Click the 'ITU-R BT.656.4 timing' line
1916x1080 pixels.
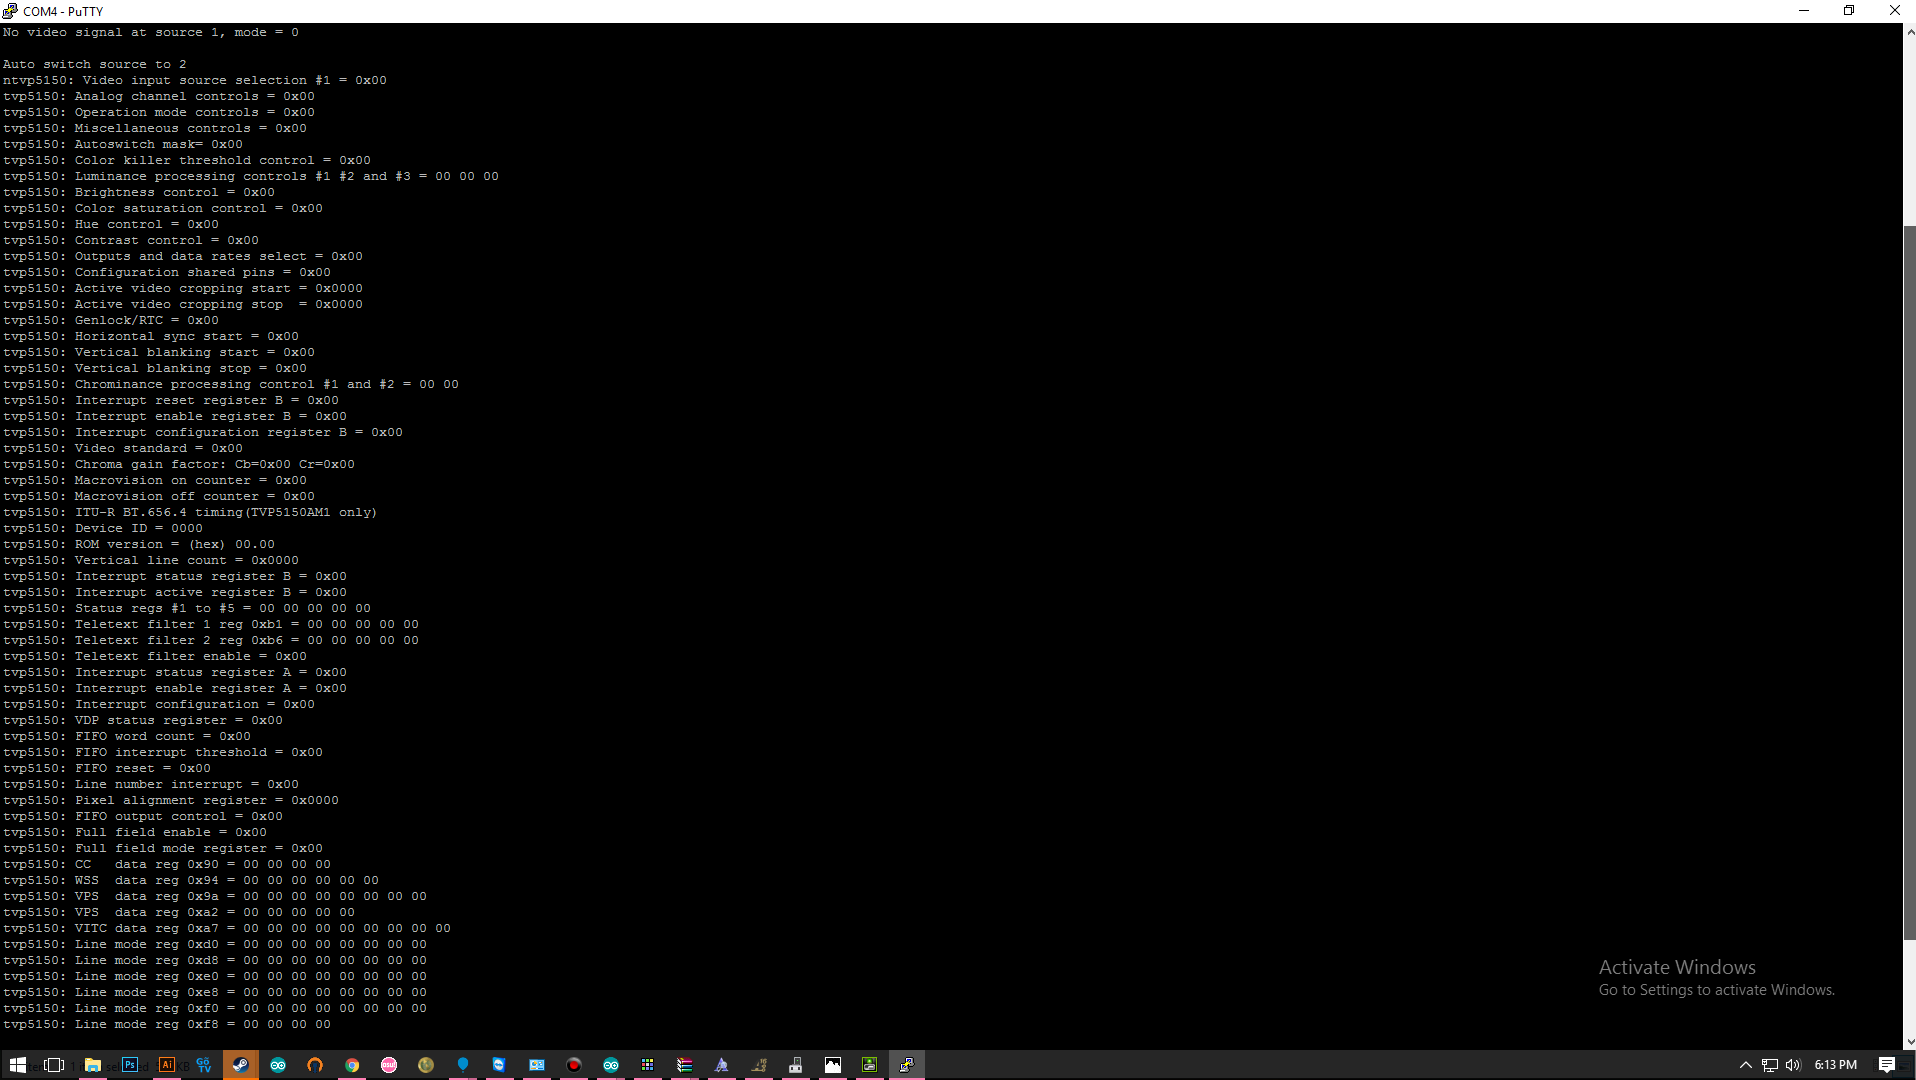[x=190, y=512]
